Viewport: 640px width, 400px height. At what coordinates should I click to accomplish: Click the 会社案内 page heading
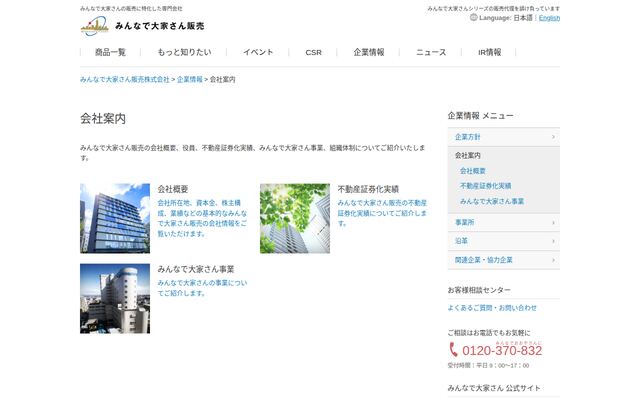click(x=103, y=119)
